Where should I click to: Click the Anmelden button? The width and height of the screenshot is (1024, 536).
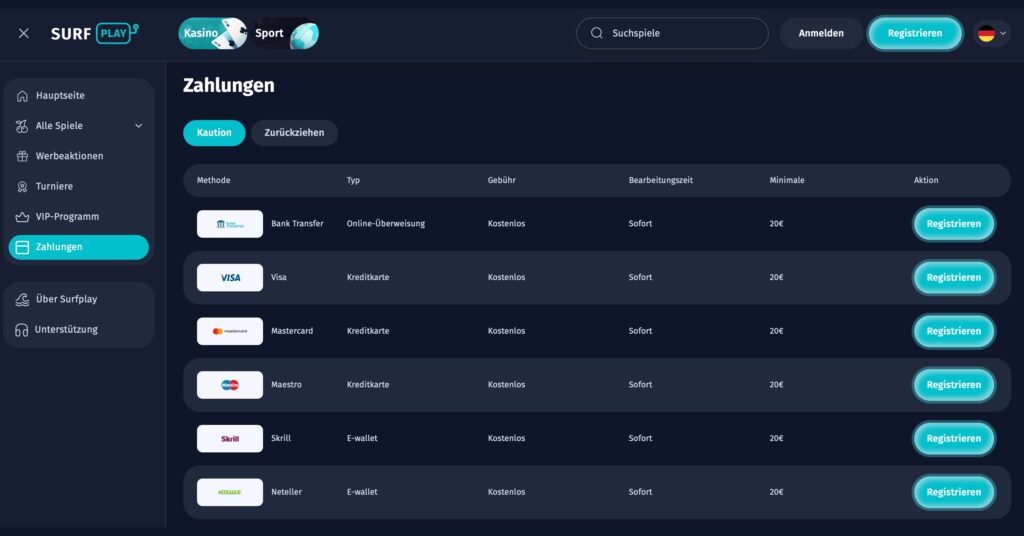(x=821, y=33)
